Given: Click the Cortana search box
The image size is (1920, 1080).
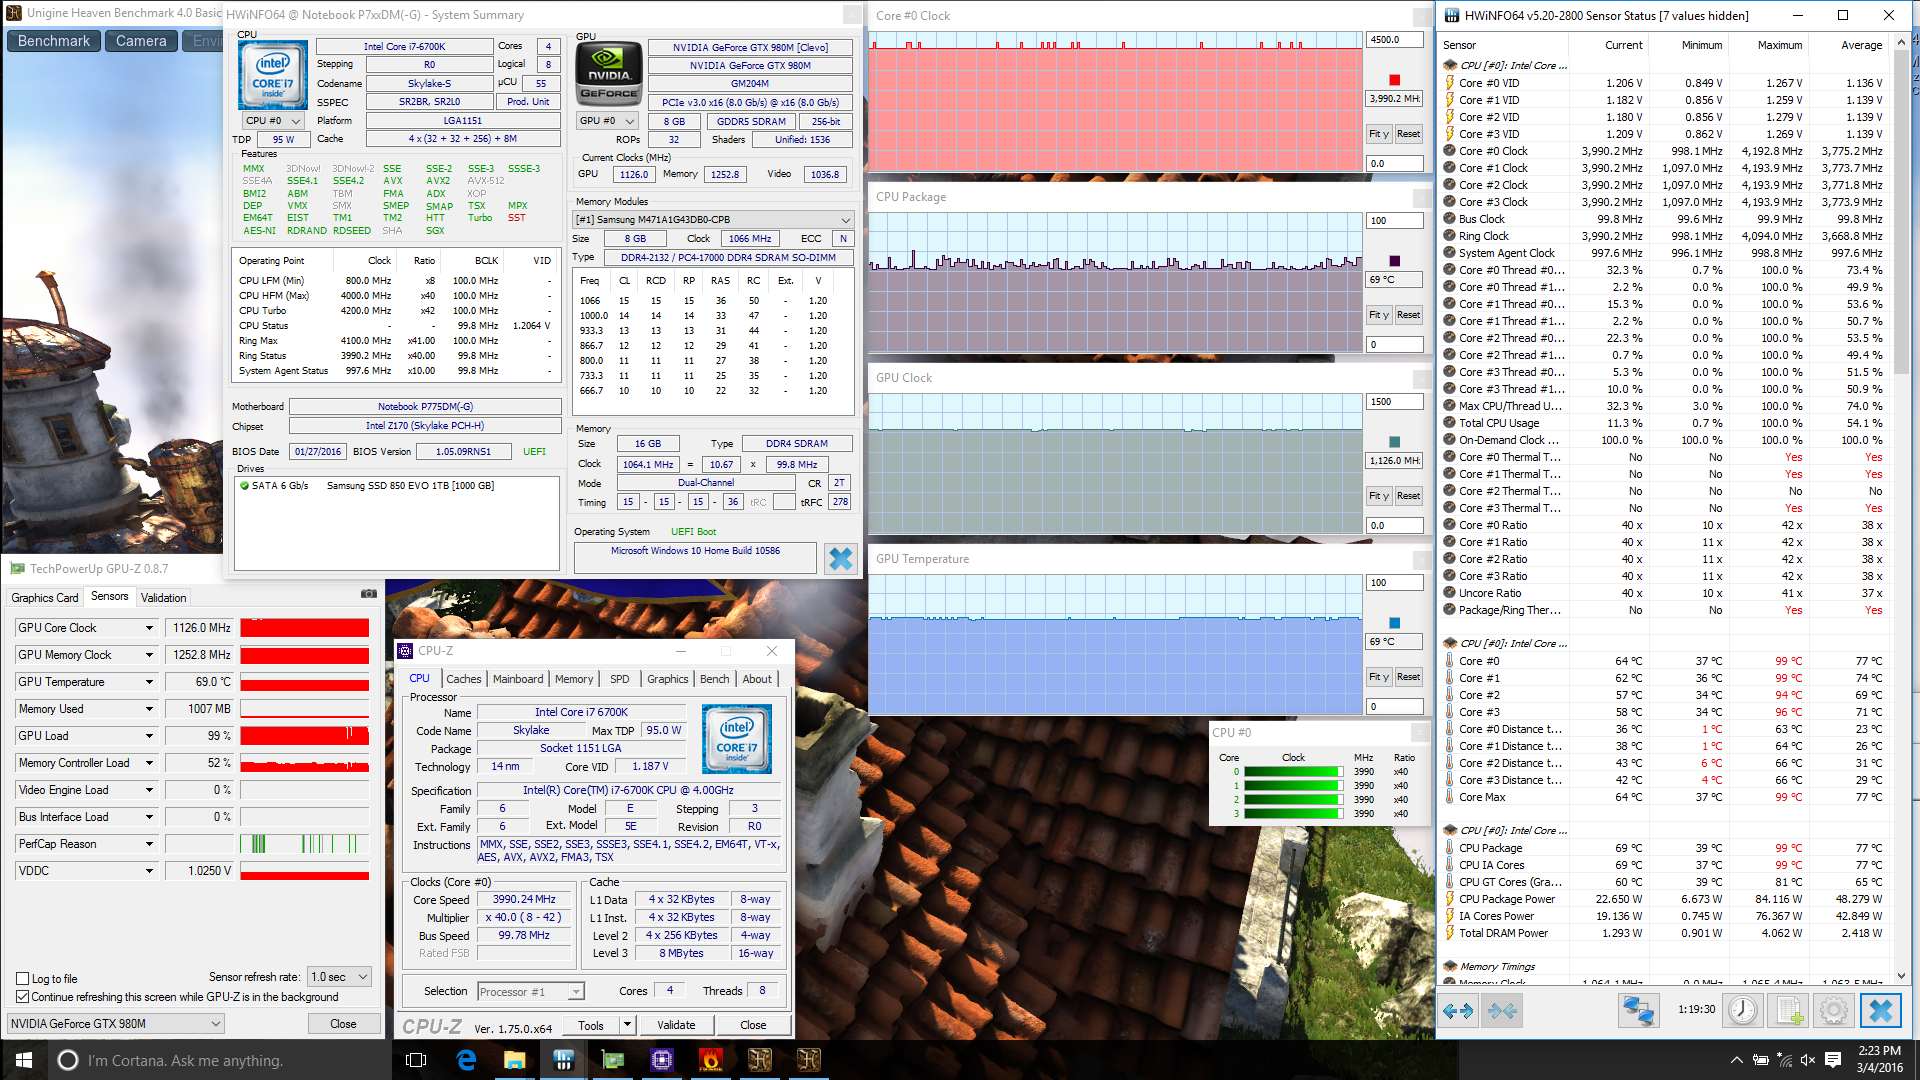Looking at the screenshot, I should coord(218,1060).
